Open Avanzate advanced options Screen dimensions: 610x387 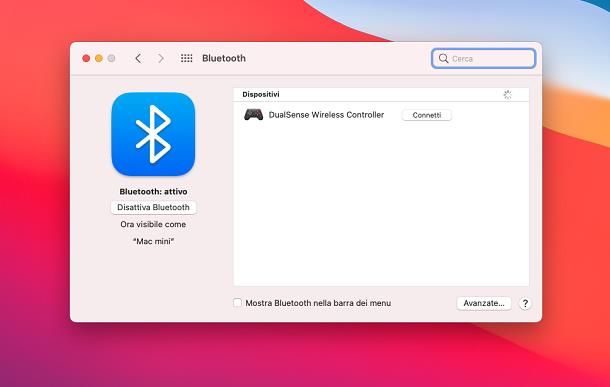point(484,303)
